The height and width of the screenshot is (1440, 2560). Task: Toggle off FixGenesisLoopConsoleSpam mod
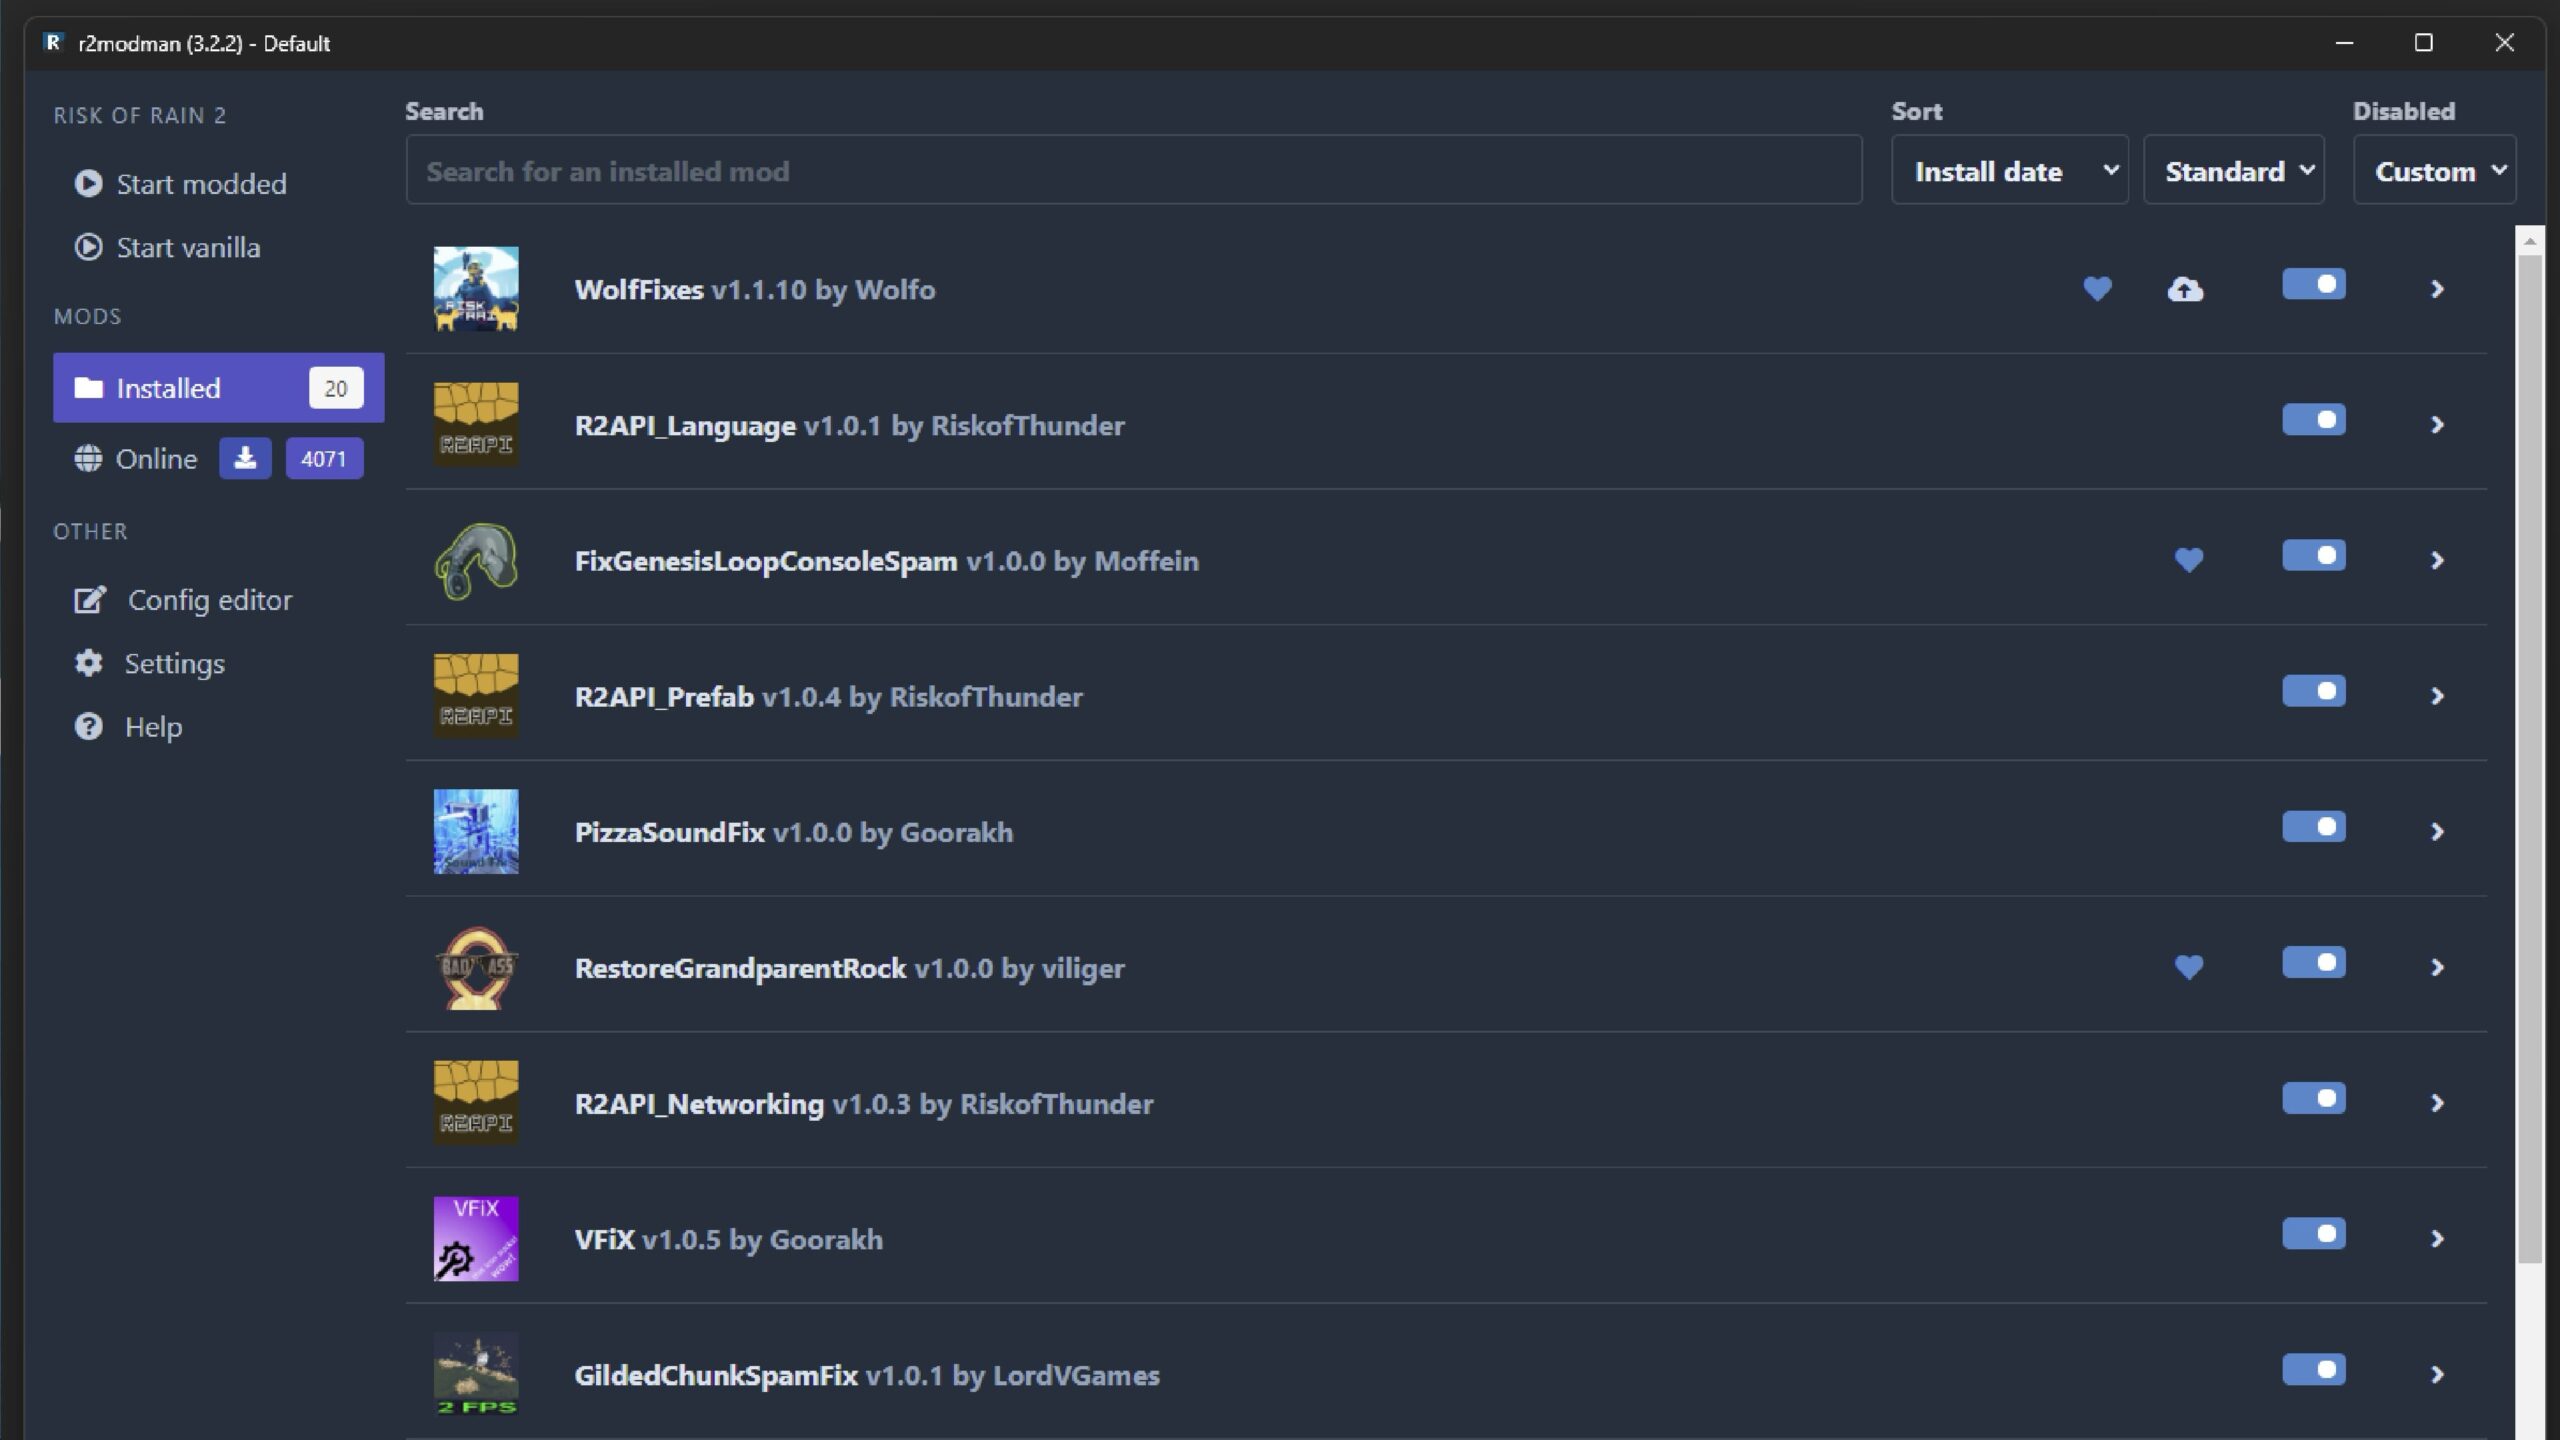point(2313,555)
